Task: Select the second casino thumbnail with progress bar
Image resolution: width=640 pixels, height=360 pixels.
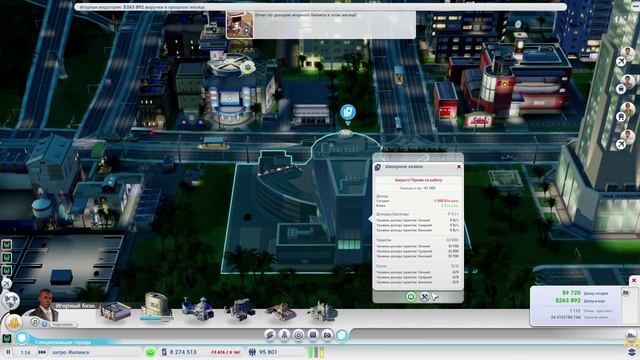Action: [156, 306]
